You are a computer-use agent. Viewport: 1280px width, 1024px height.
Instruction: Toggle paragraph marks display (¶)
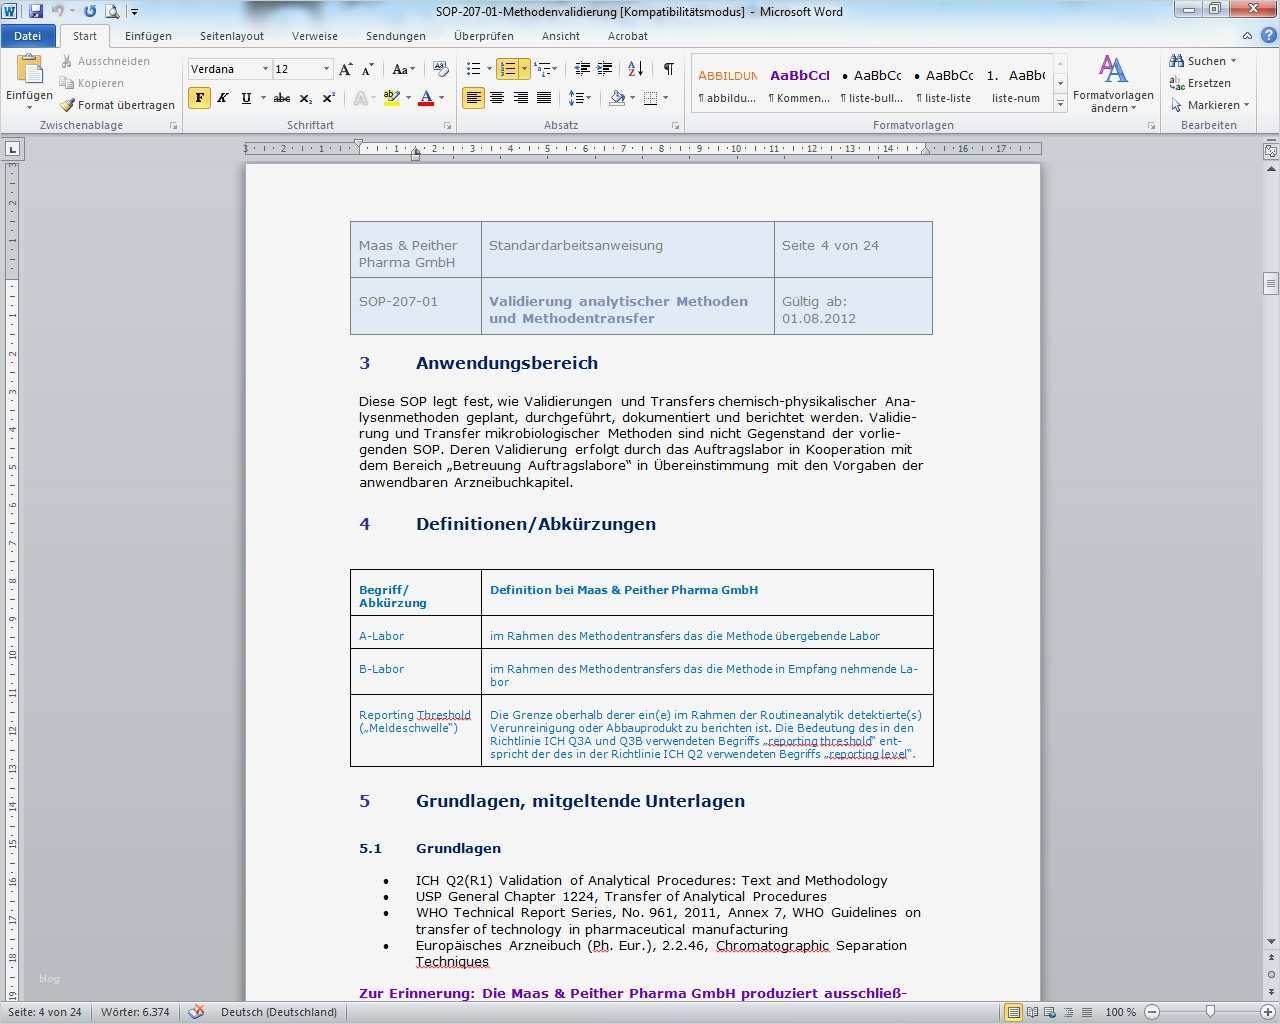coord(668,69)
